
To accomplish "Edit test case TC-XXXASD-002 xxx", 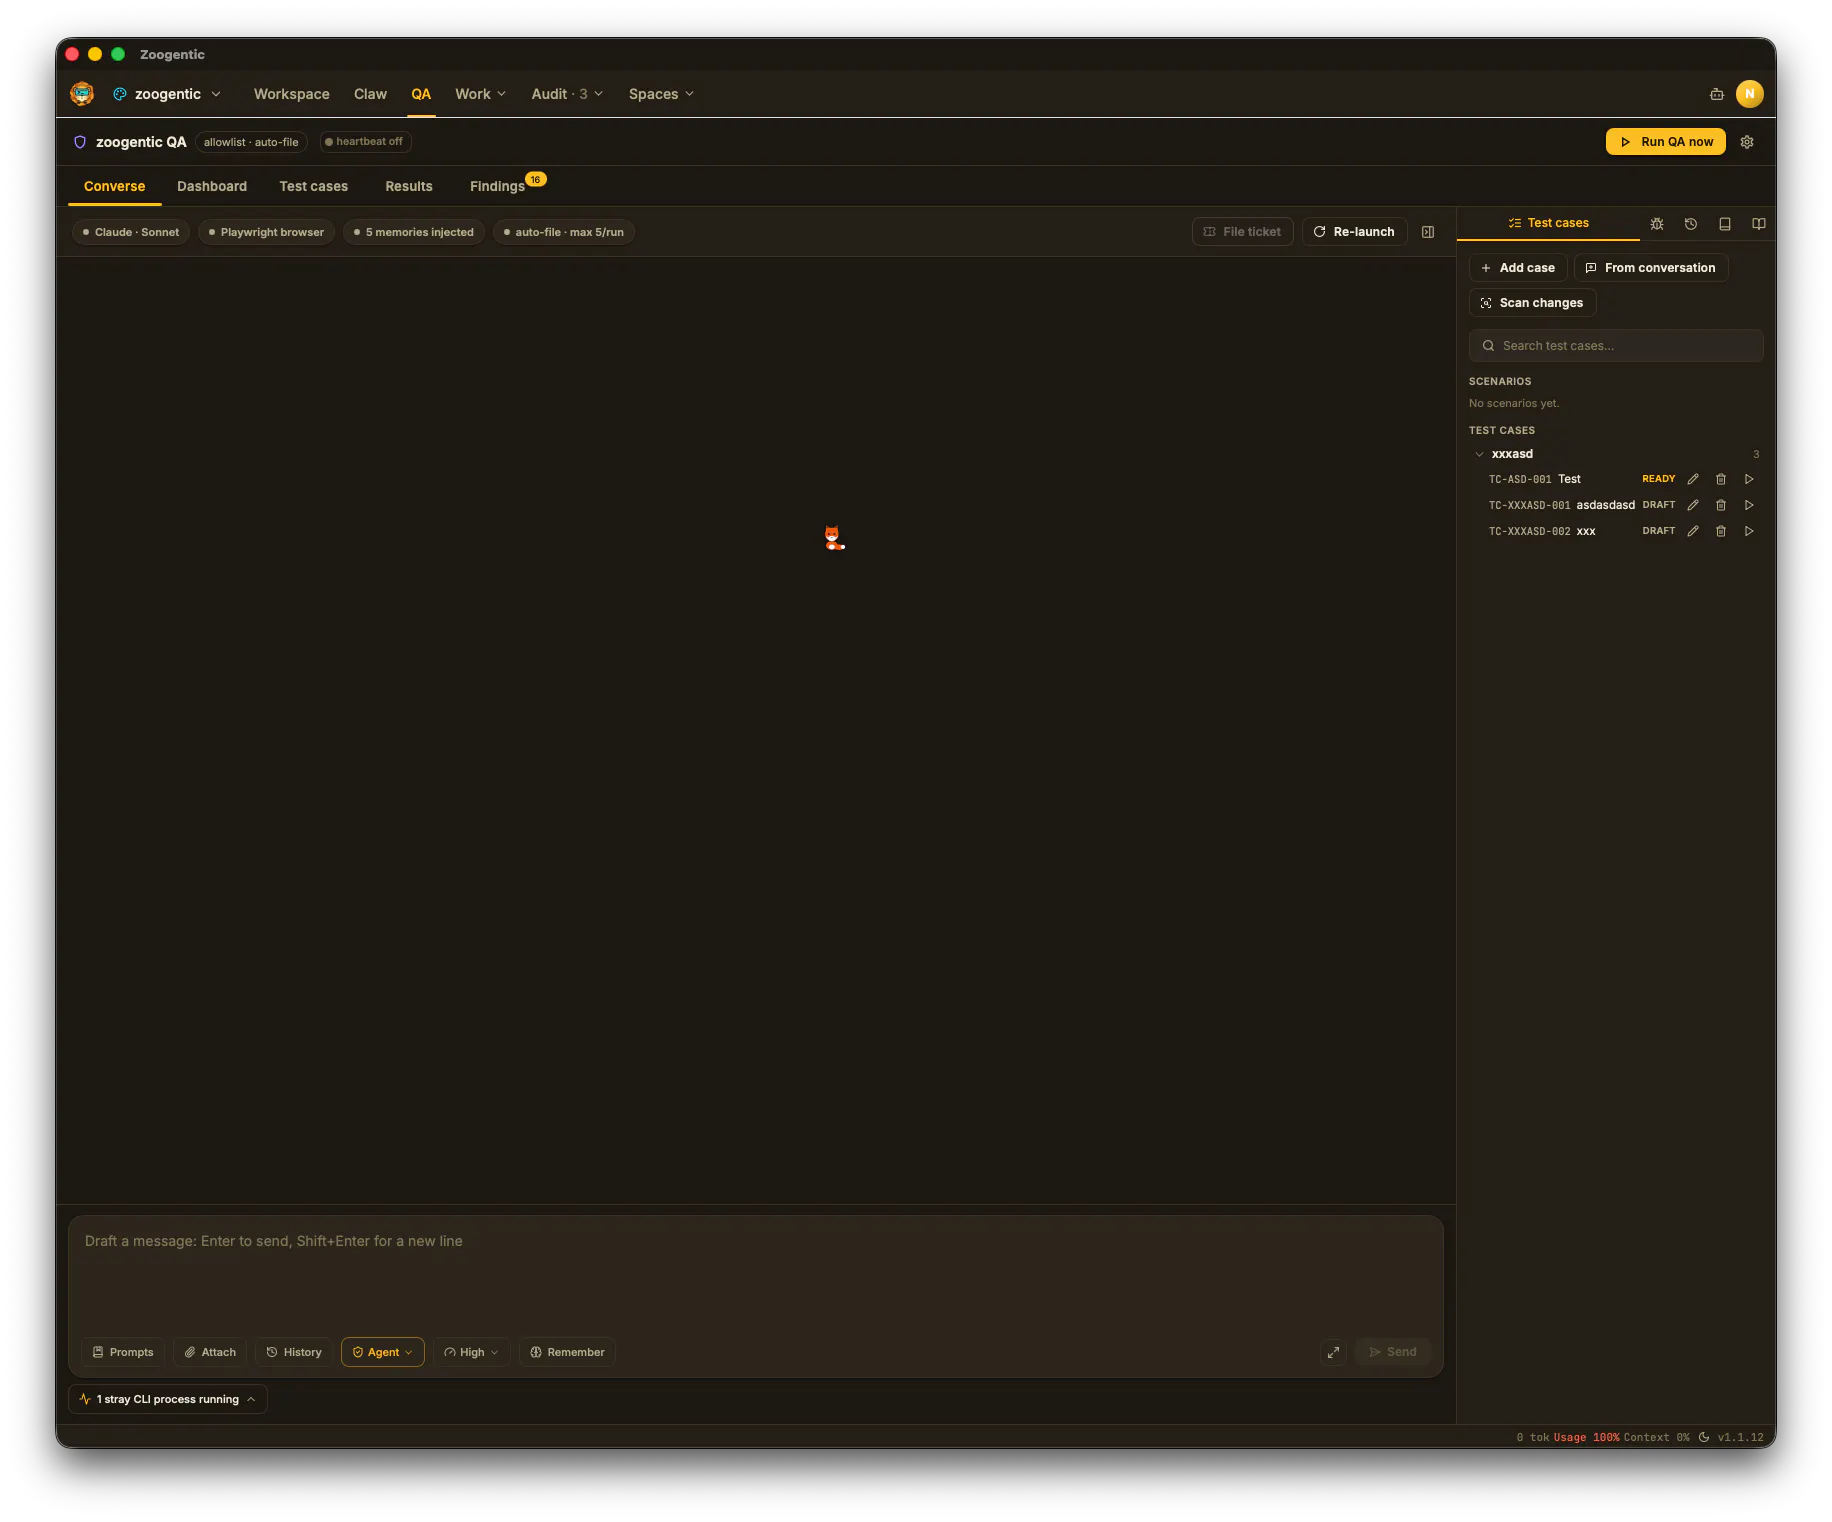I will pyautogui.click(x=1693, y=531).
